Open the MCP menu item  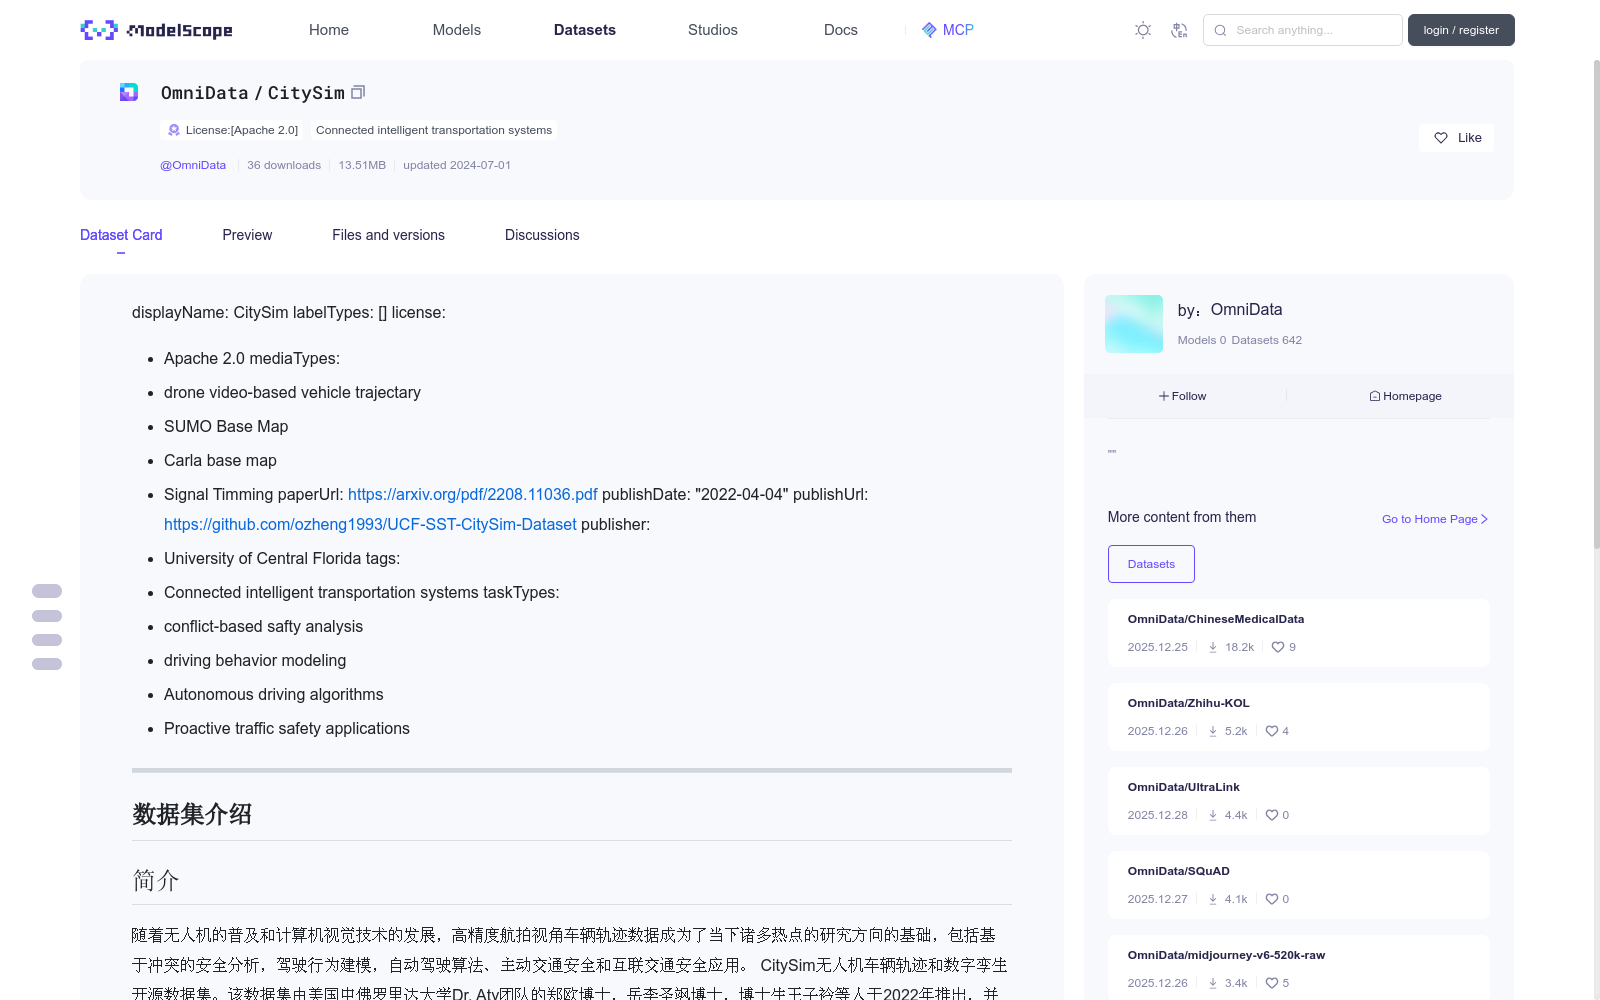[x=947, y=30]
